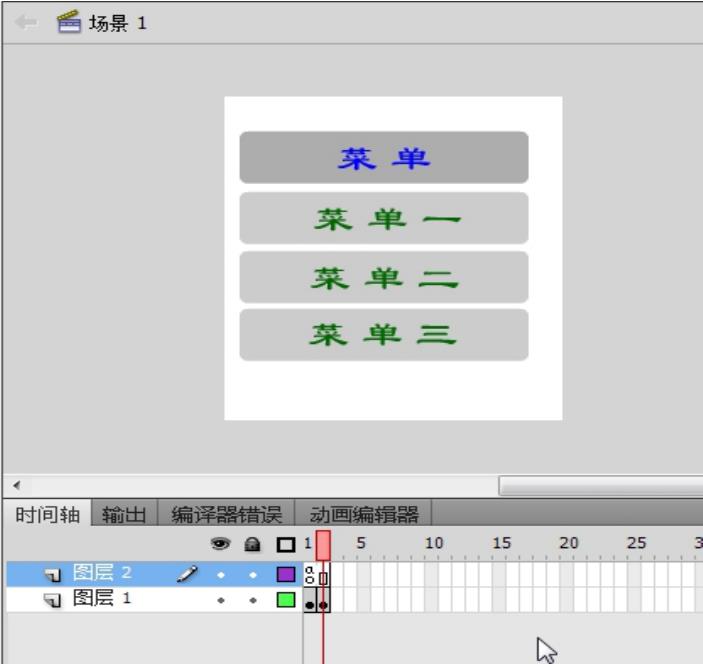Show all layers as outlines via the square icon
703x664 pixels.
286,545
